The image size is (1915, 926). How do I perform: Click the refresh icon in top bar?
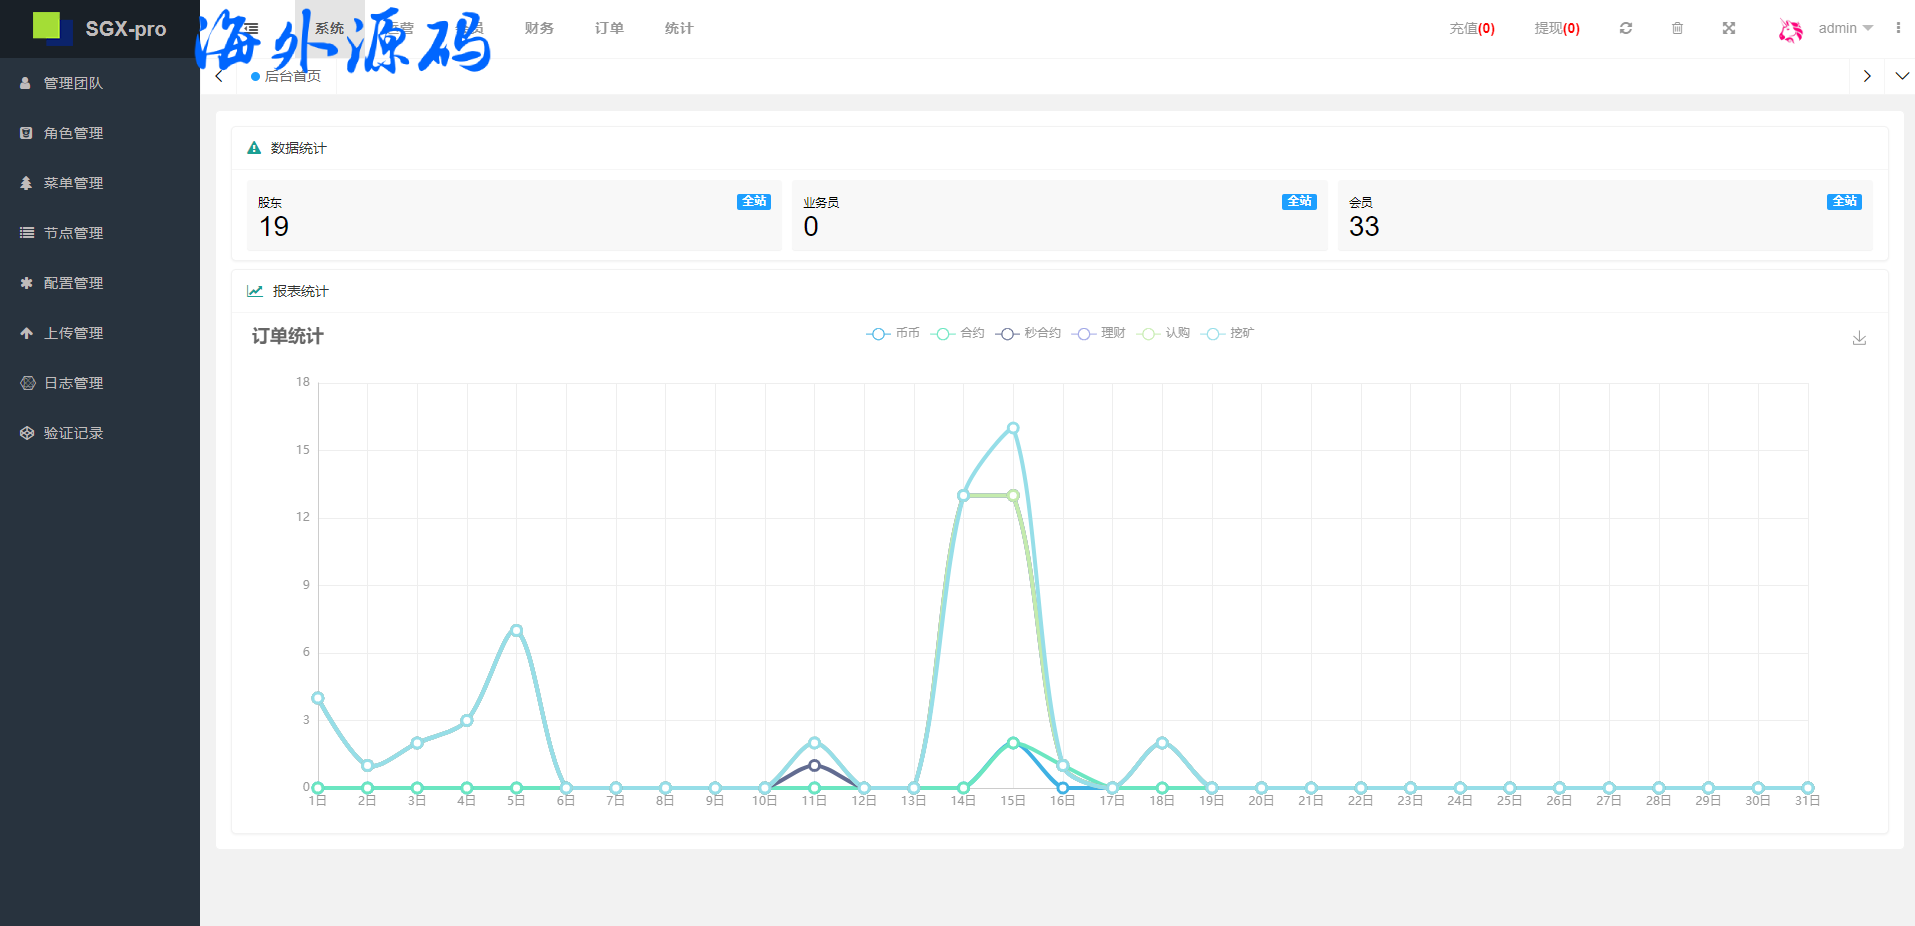1626,28
